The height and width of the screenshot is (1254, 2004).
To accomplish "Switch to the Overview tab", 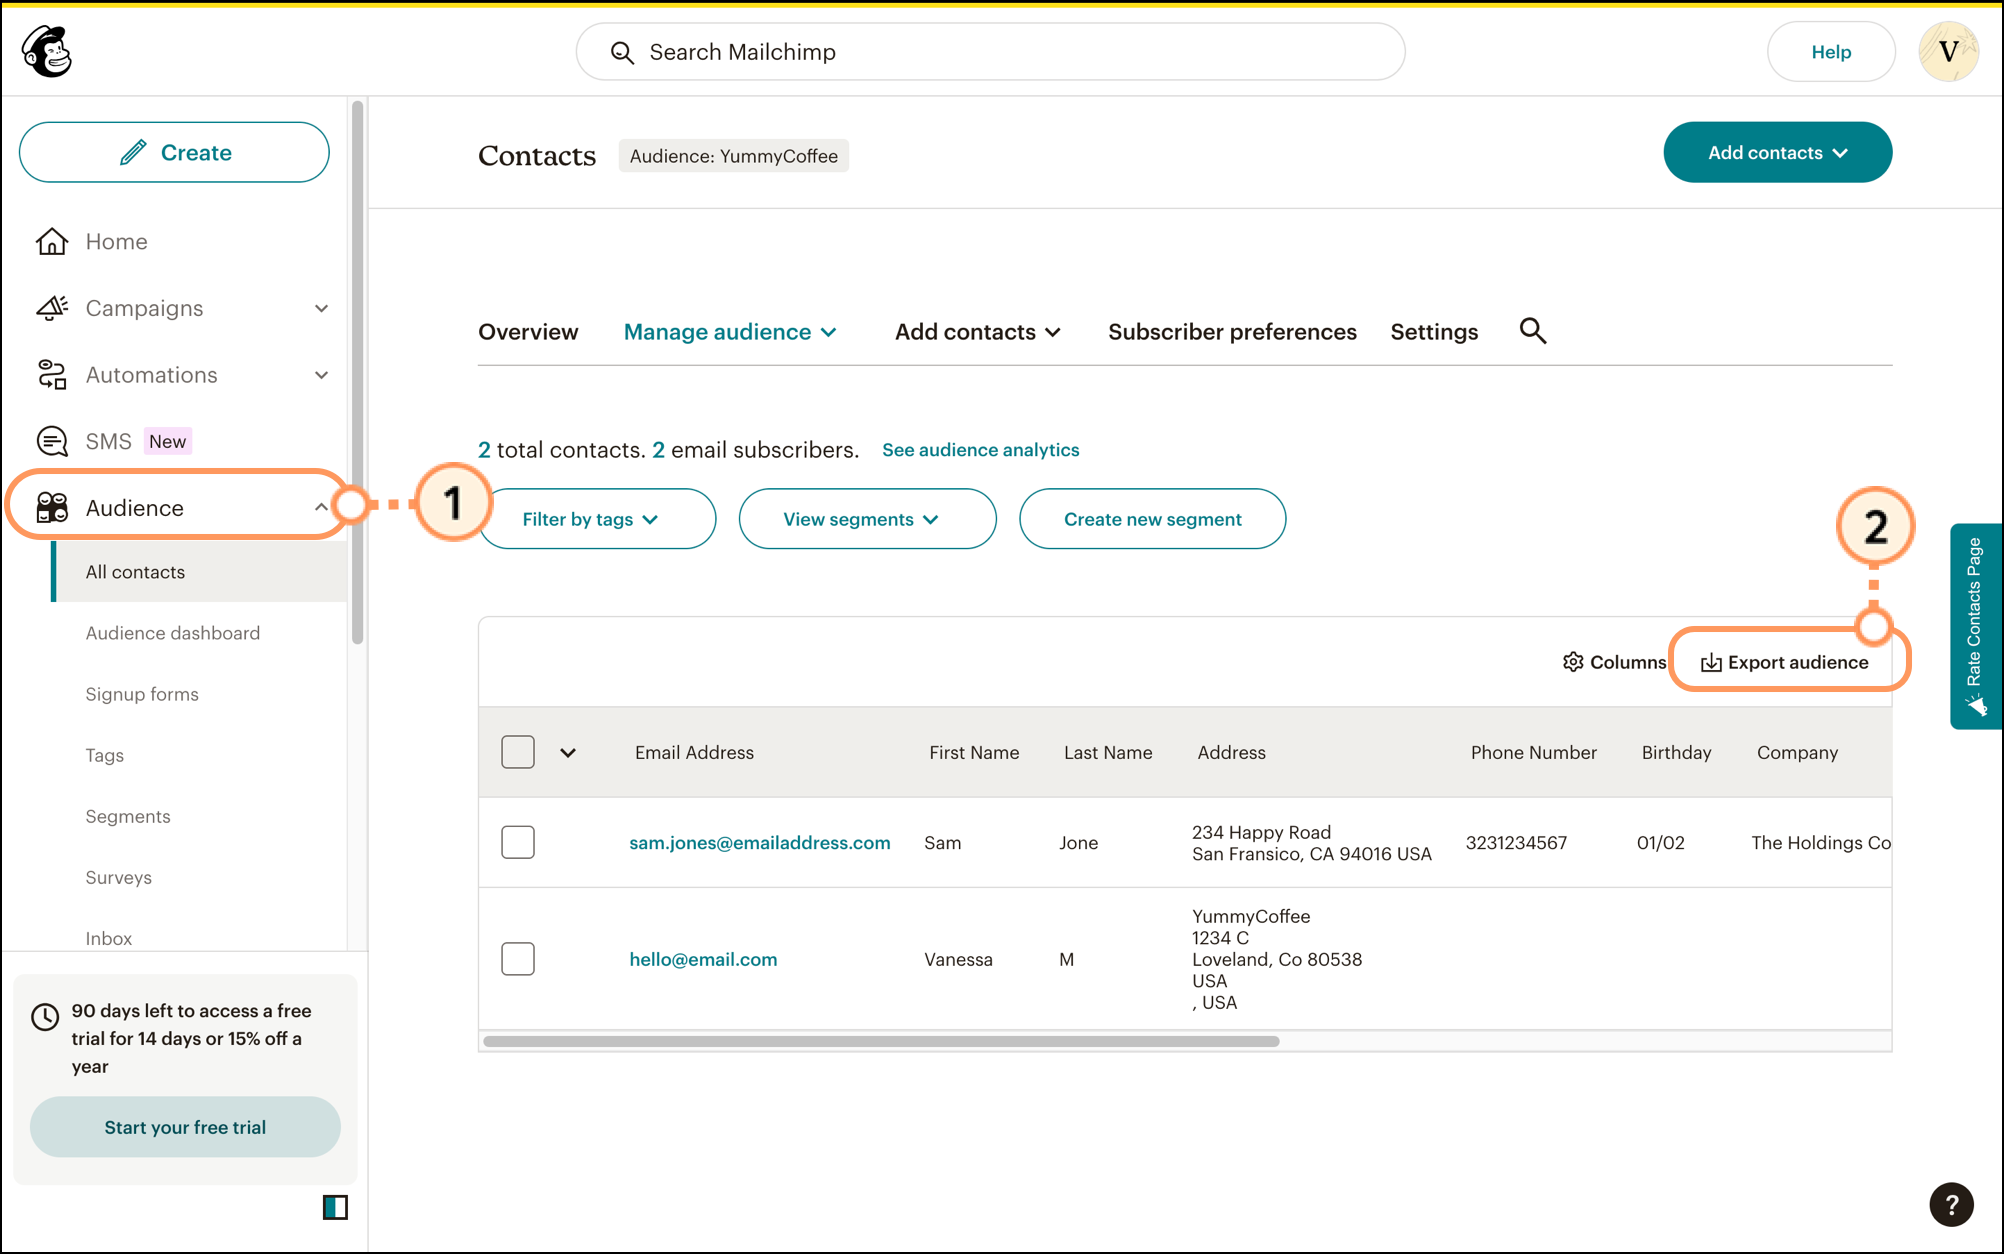I will pyautogui.click(x=528, y=332).
